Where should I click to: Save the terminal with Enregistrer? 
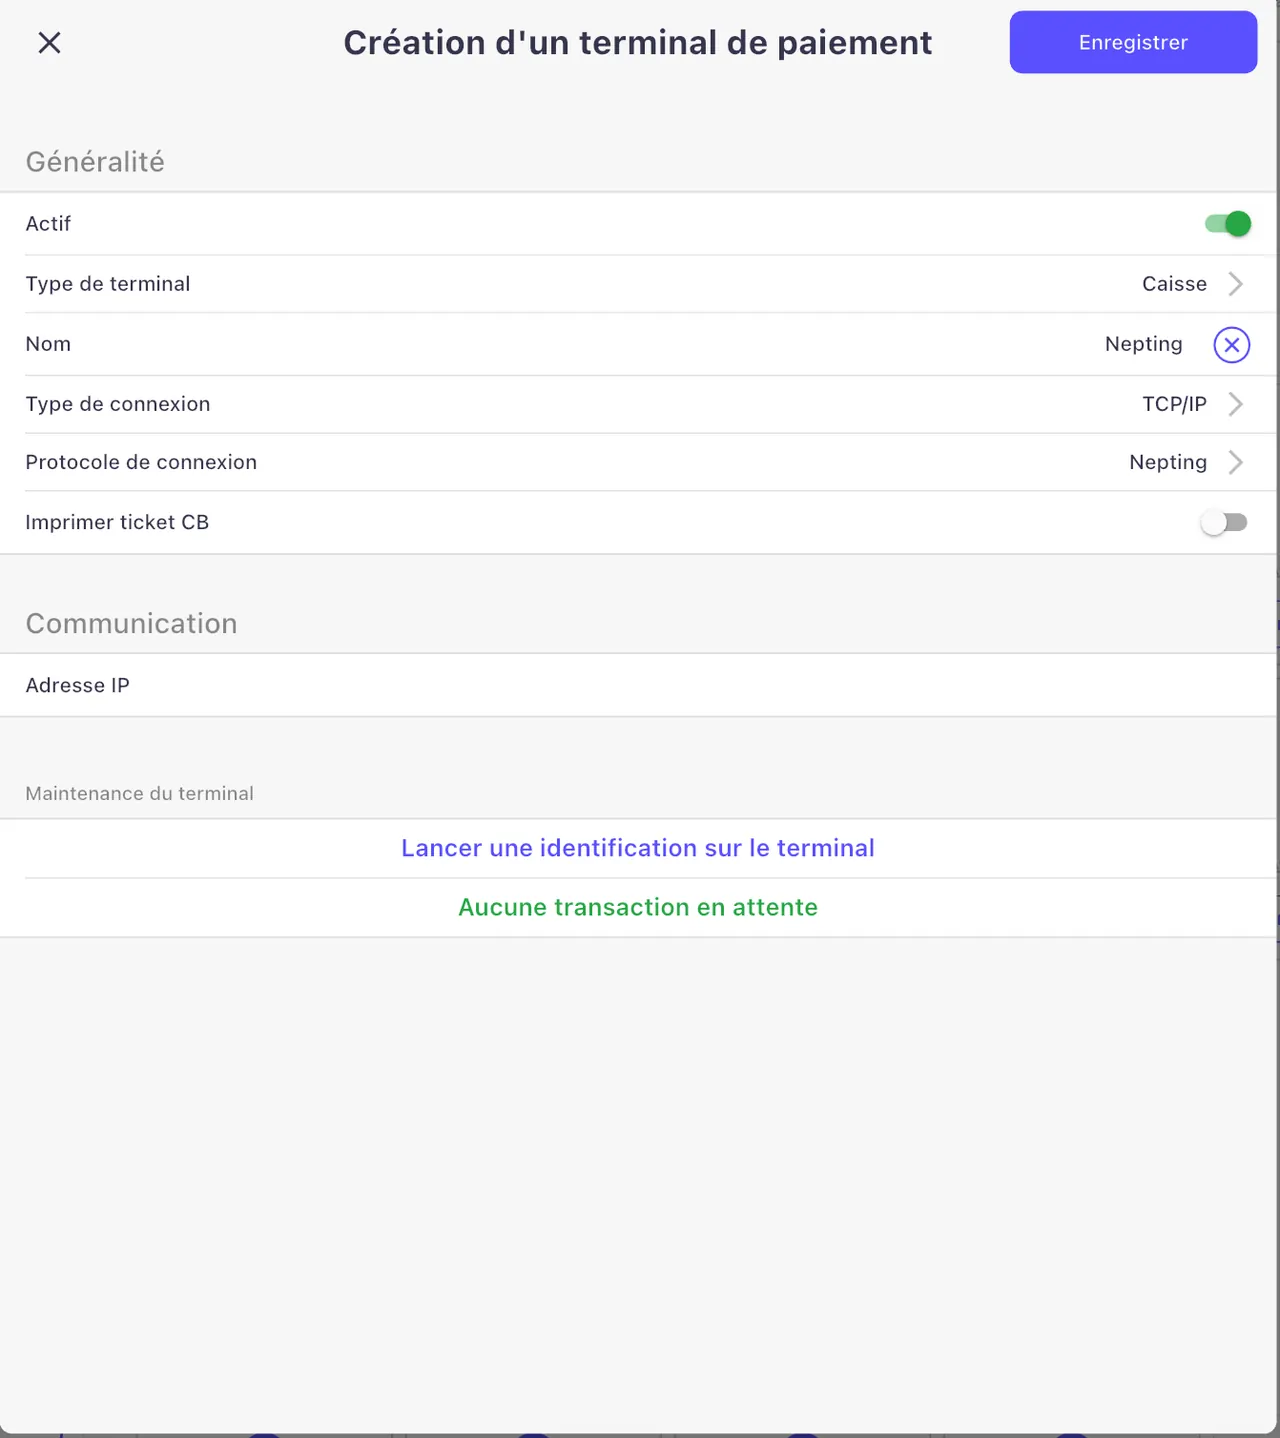[x=1133, y=42]
